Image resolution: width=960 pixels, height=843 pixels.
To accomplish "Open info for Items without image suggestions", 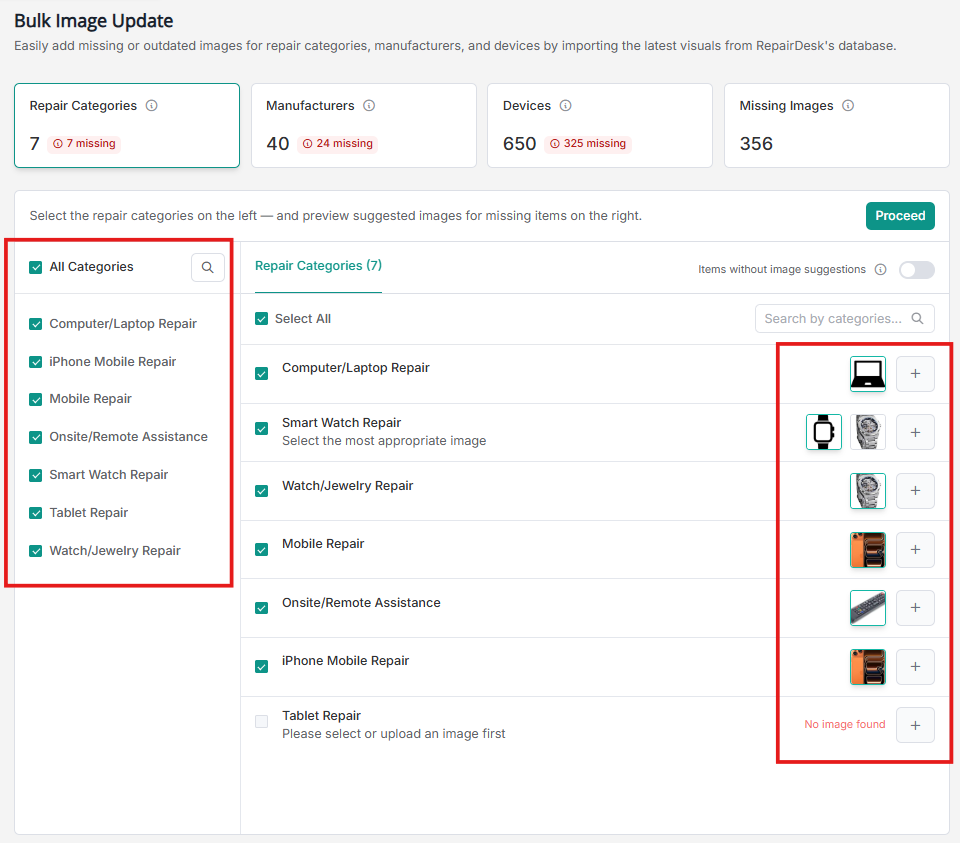I will (x=881, y=269).
